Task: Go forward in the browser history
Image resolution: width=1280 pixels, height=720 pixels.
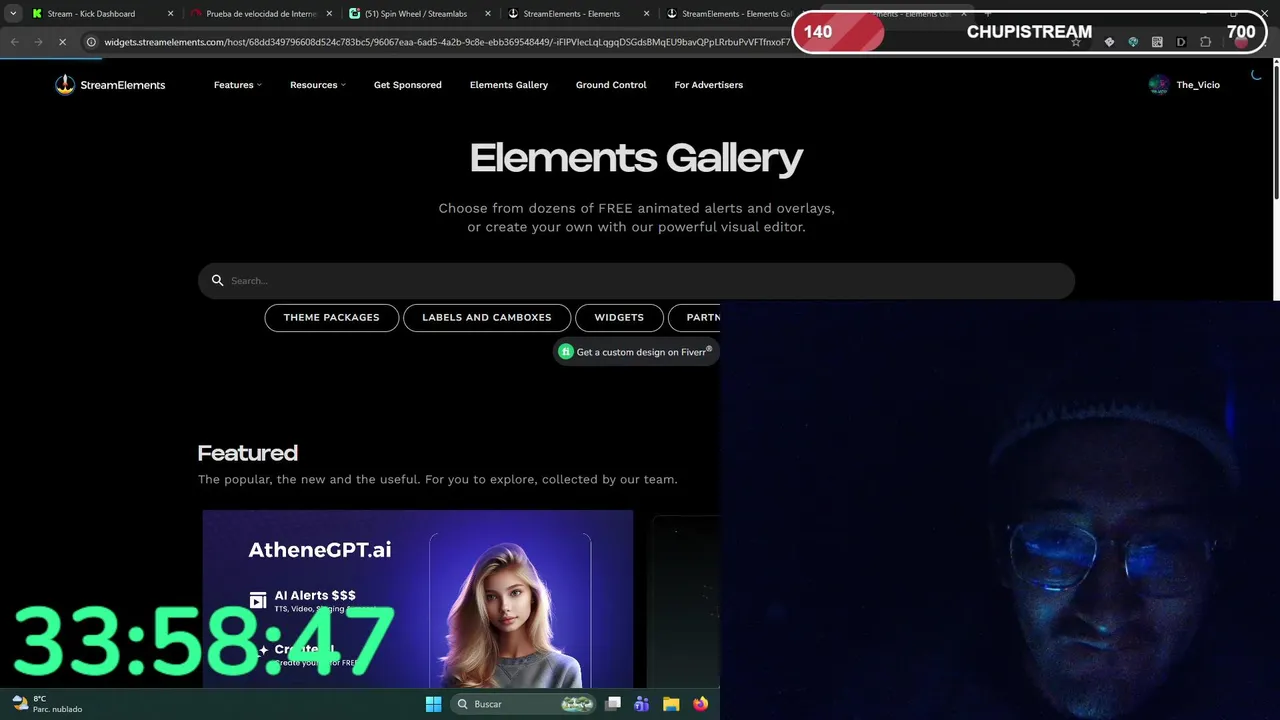Action: tap(38, 42)
